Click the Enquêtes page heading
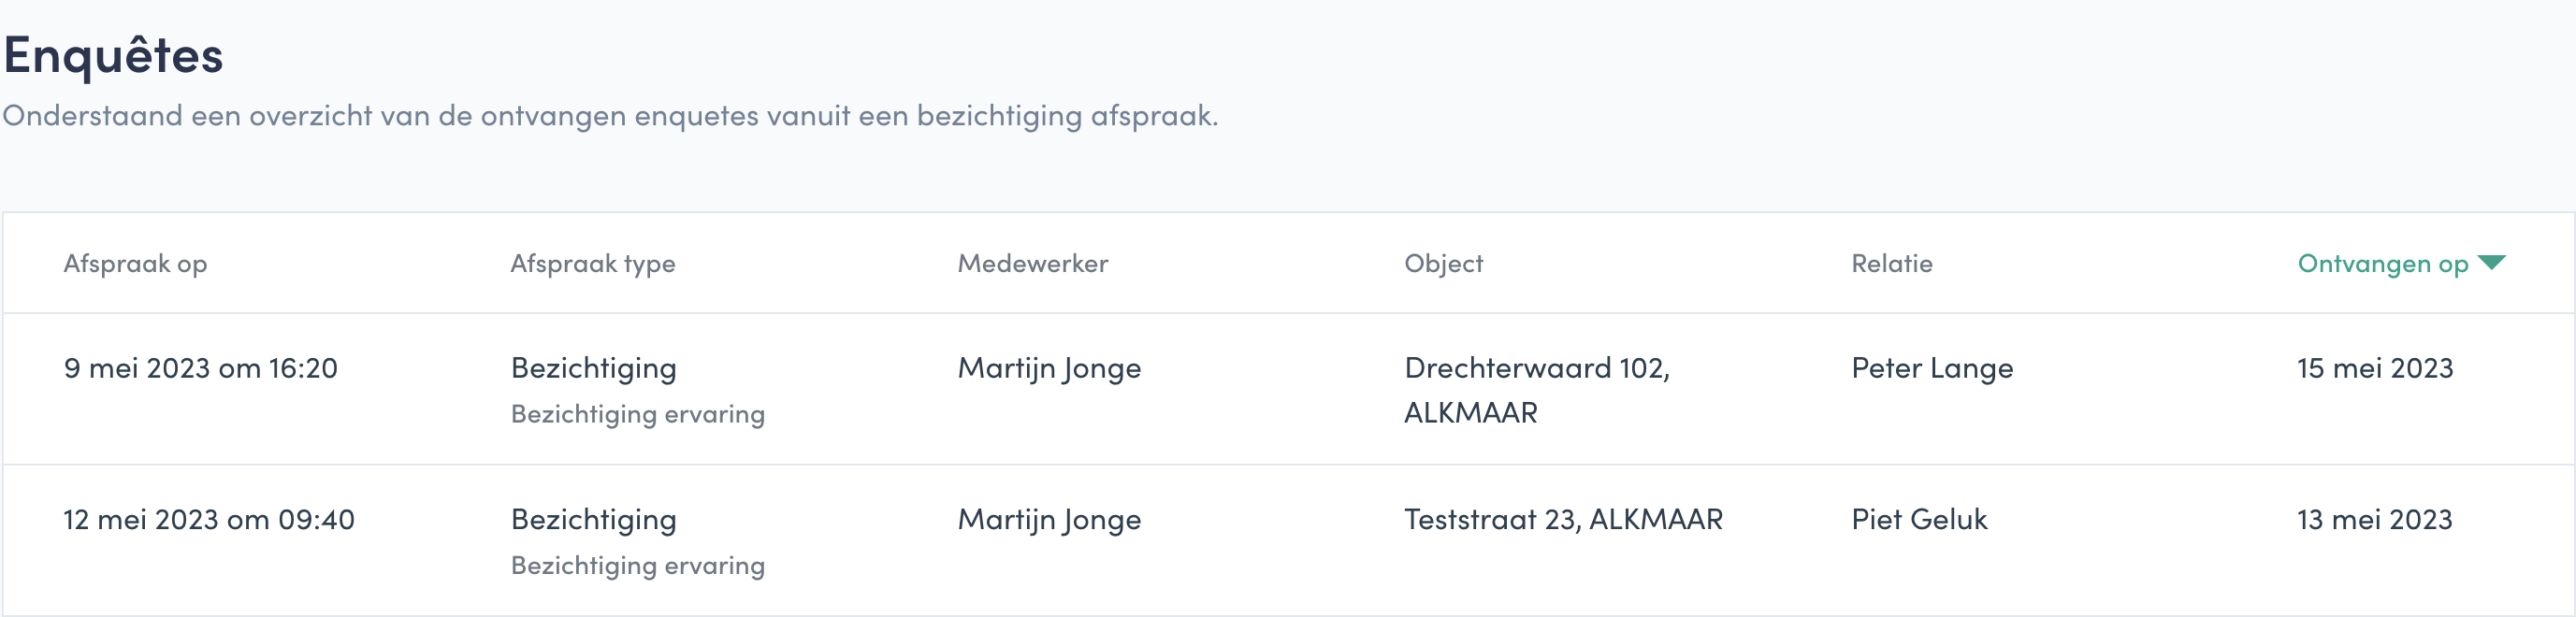Image resolution: width=2576 pixels, height=617 pixels. click(113, 54)
